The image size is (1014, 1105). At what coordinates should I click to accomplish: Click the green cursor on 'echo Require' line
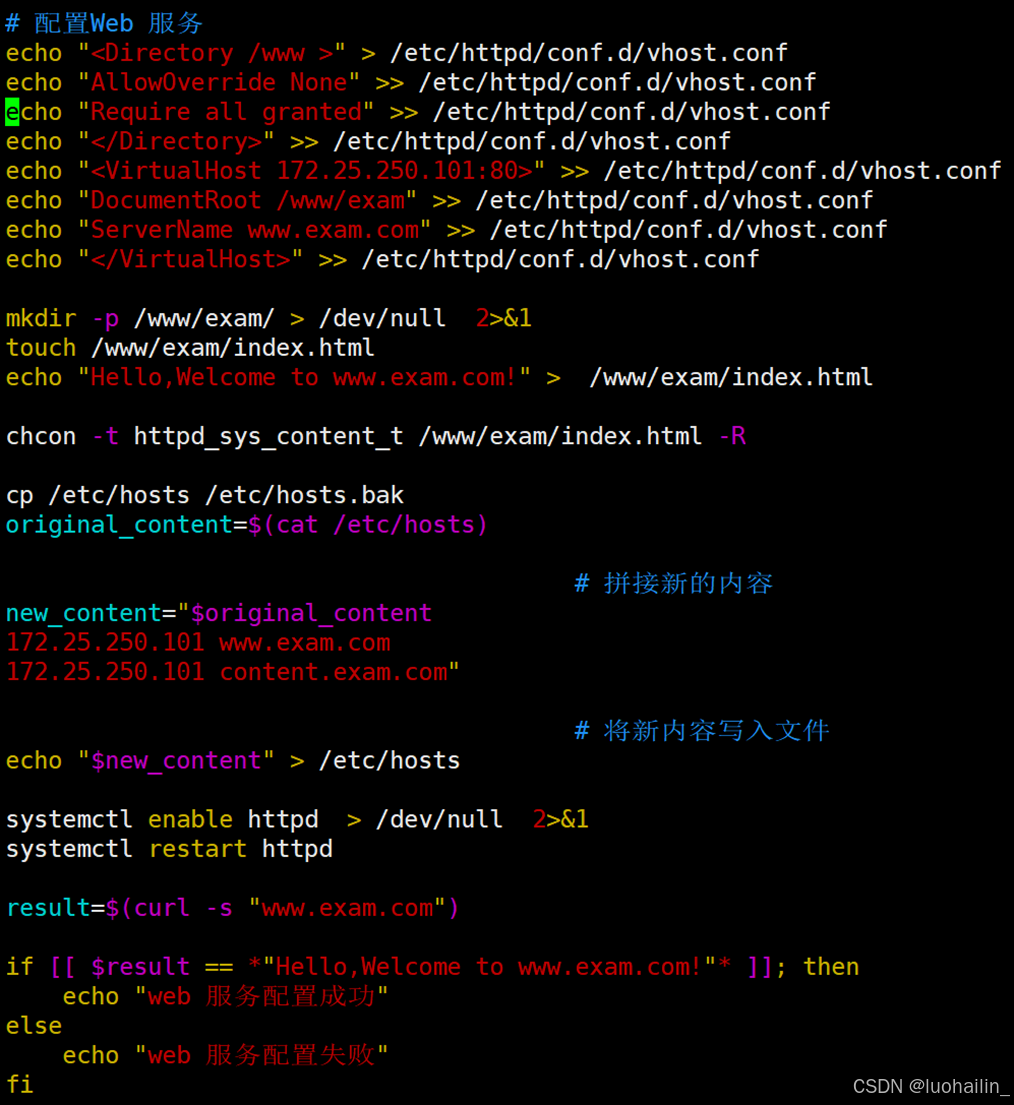pyautogui.click(x=12, y=112)
